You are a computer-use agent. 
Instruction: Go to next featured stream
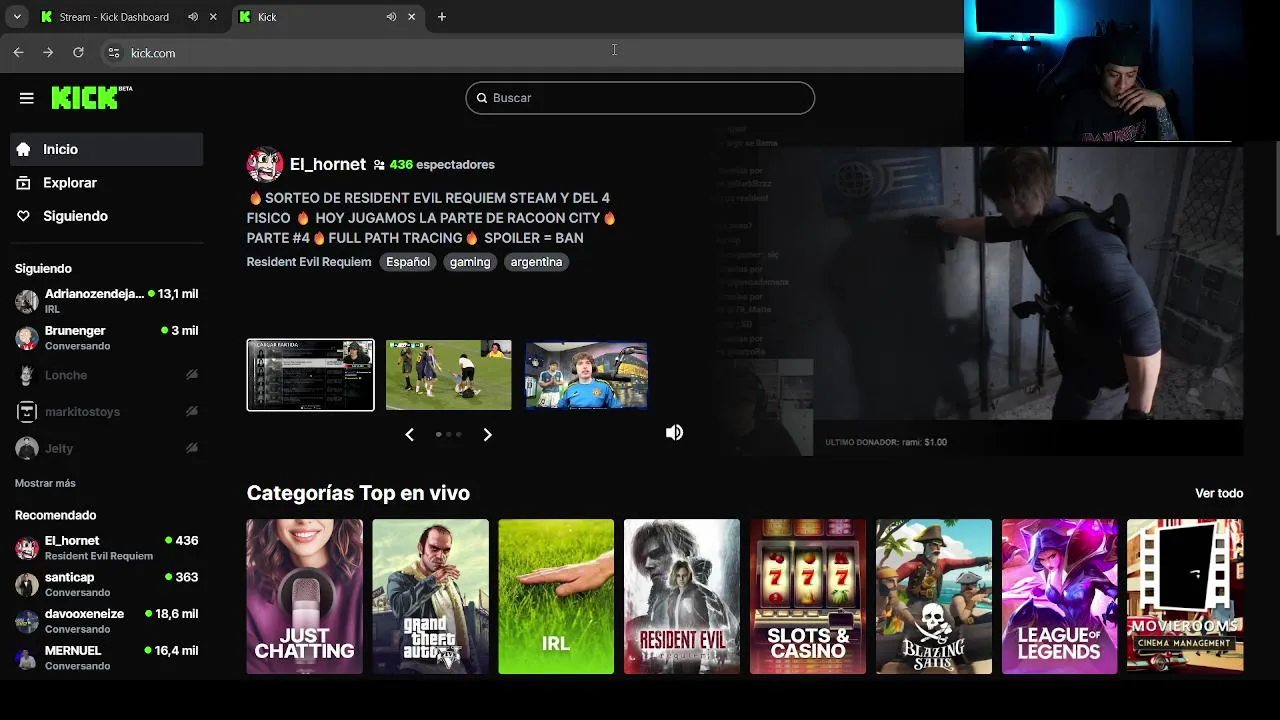coord(487,434)
